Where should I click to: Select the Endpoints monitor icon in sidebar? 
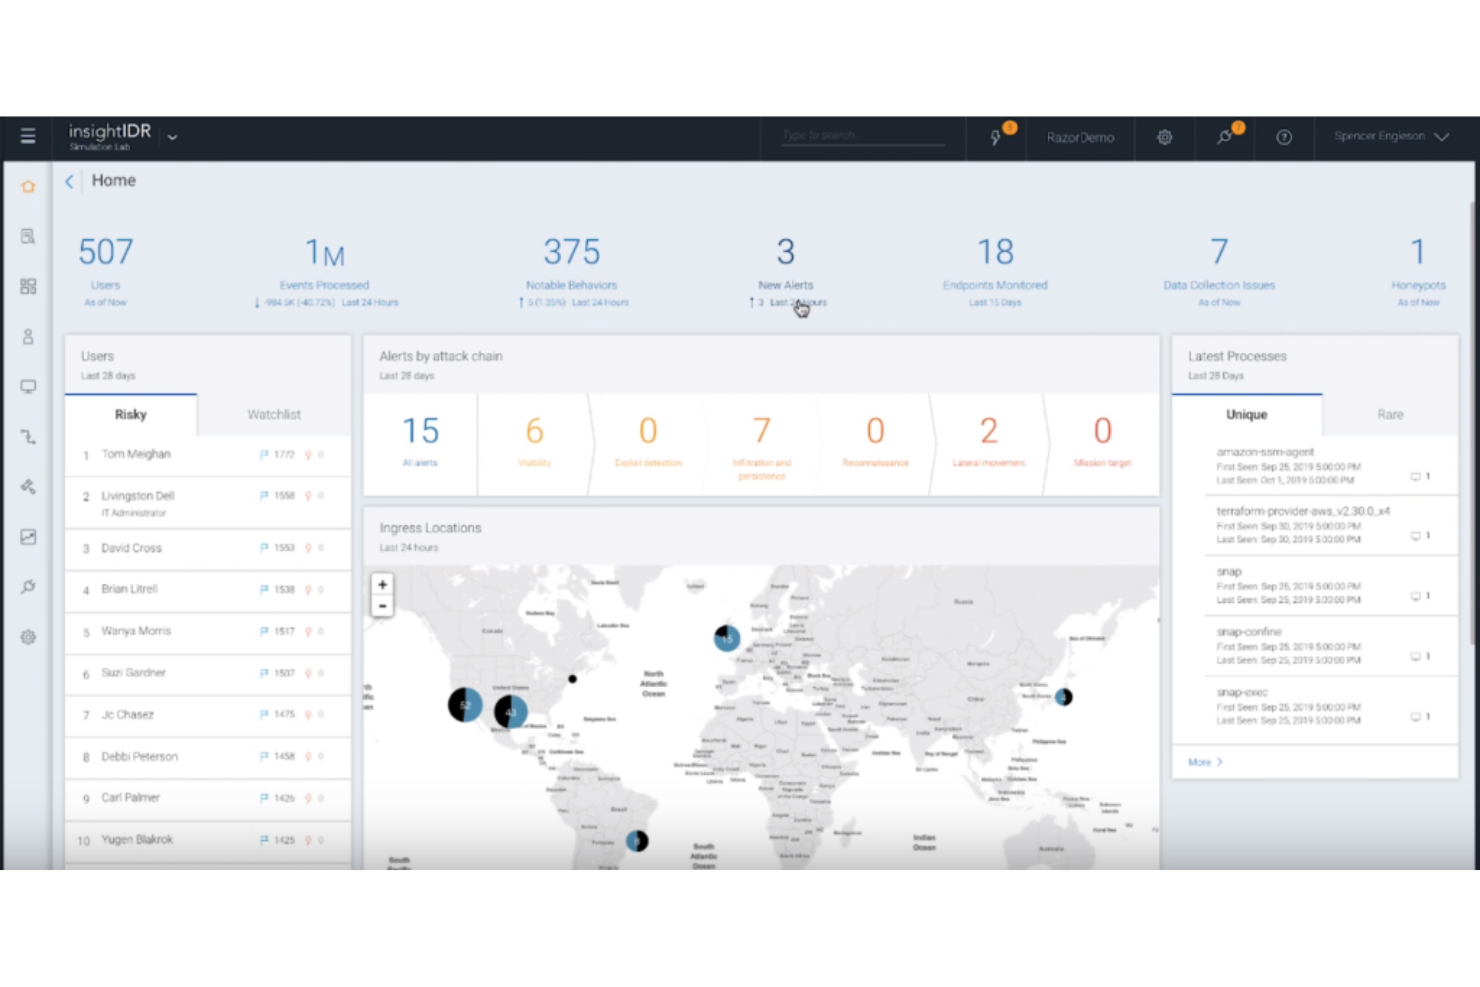click(28, 386)
